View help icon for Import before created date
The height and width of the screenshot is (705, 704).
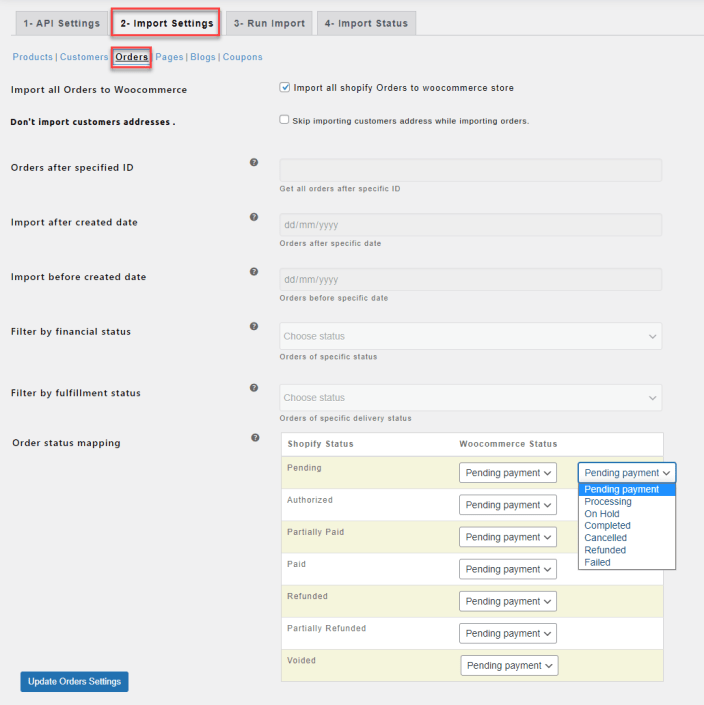coord(254,272)
